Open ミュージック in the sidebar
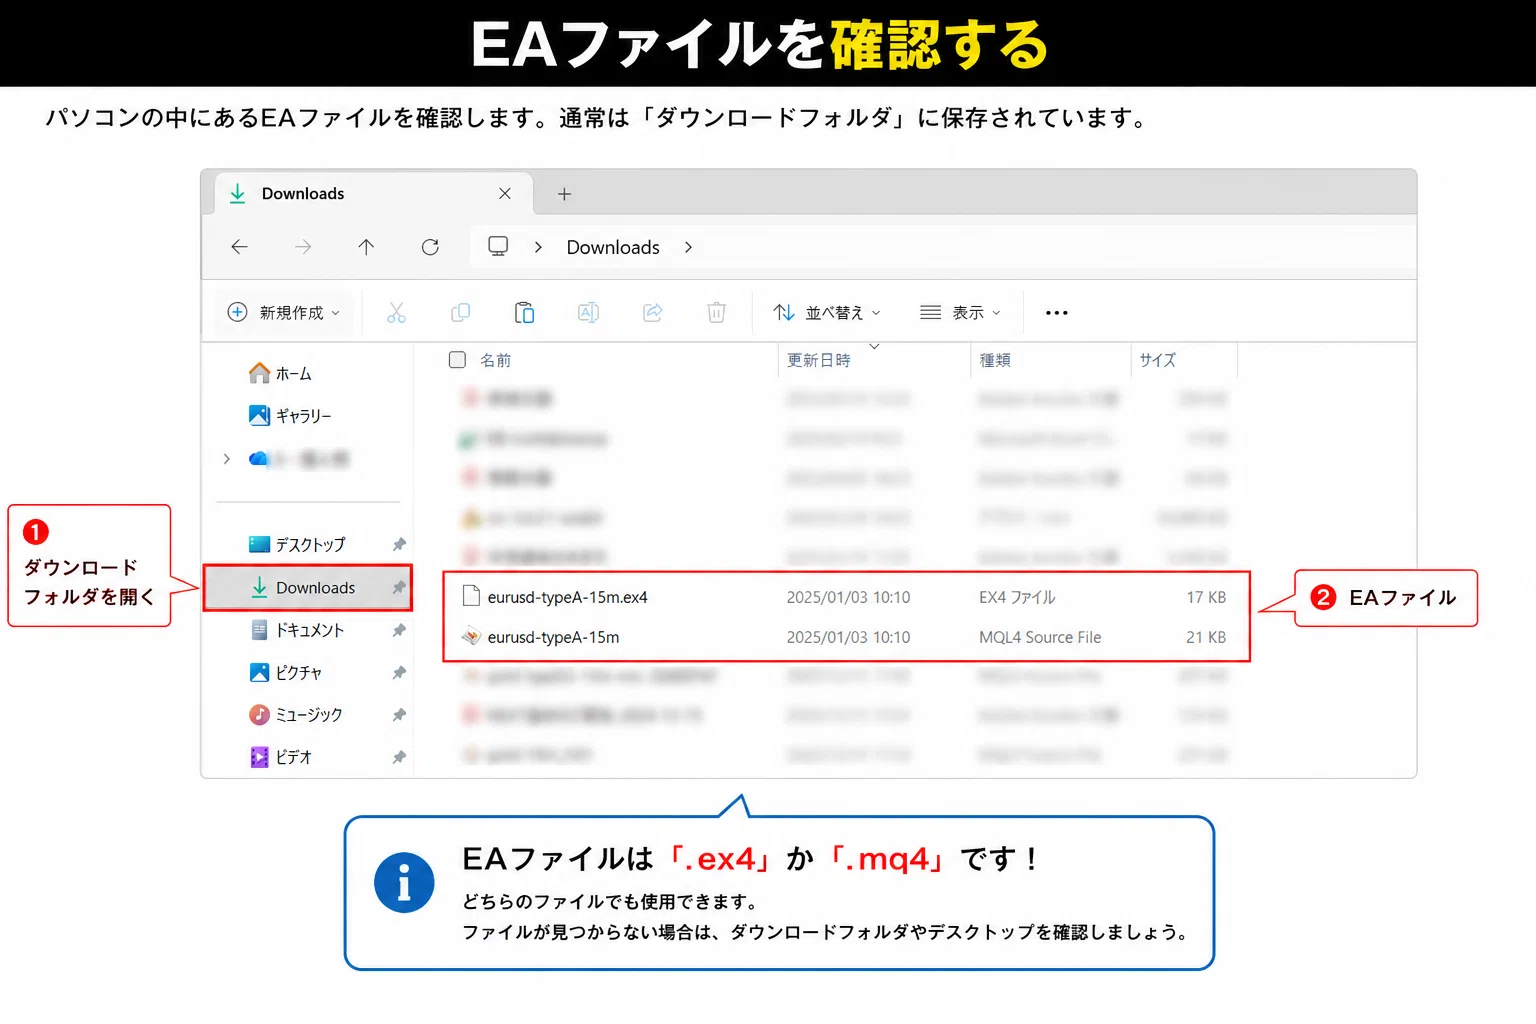This screenshot has width=1536, height=1024. (296, 715)
